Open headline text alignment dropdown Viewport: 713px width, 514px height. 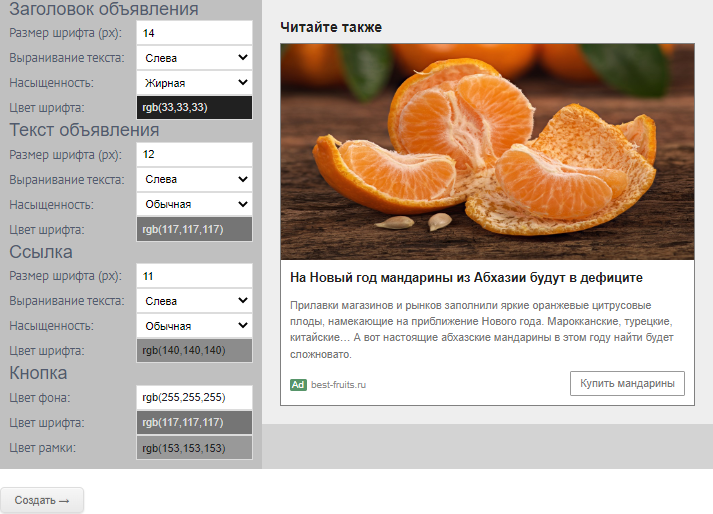pos(194,58)
